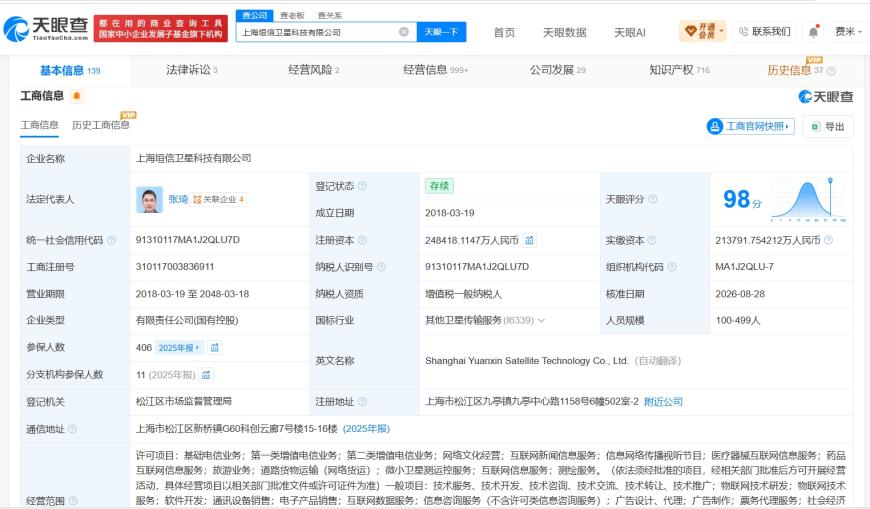
Task: Open 工商官网快照 dropdown button
Action: point(750,127)
